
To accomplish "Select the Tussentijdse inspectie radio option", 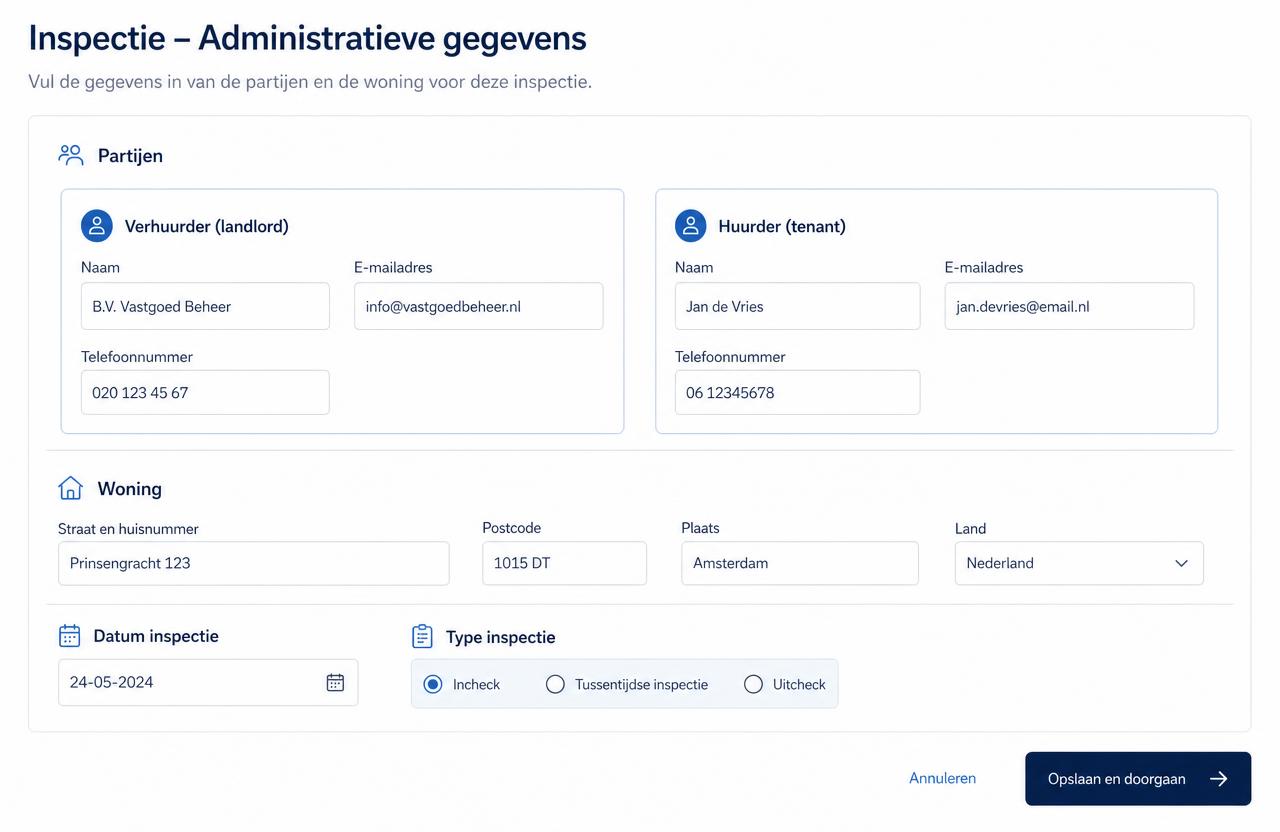I will pyautogui.click(x=555, y=684).
